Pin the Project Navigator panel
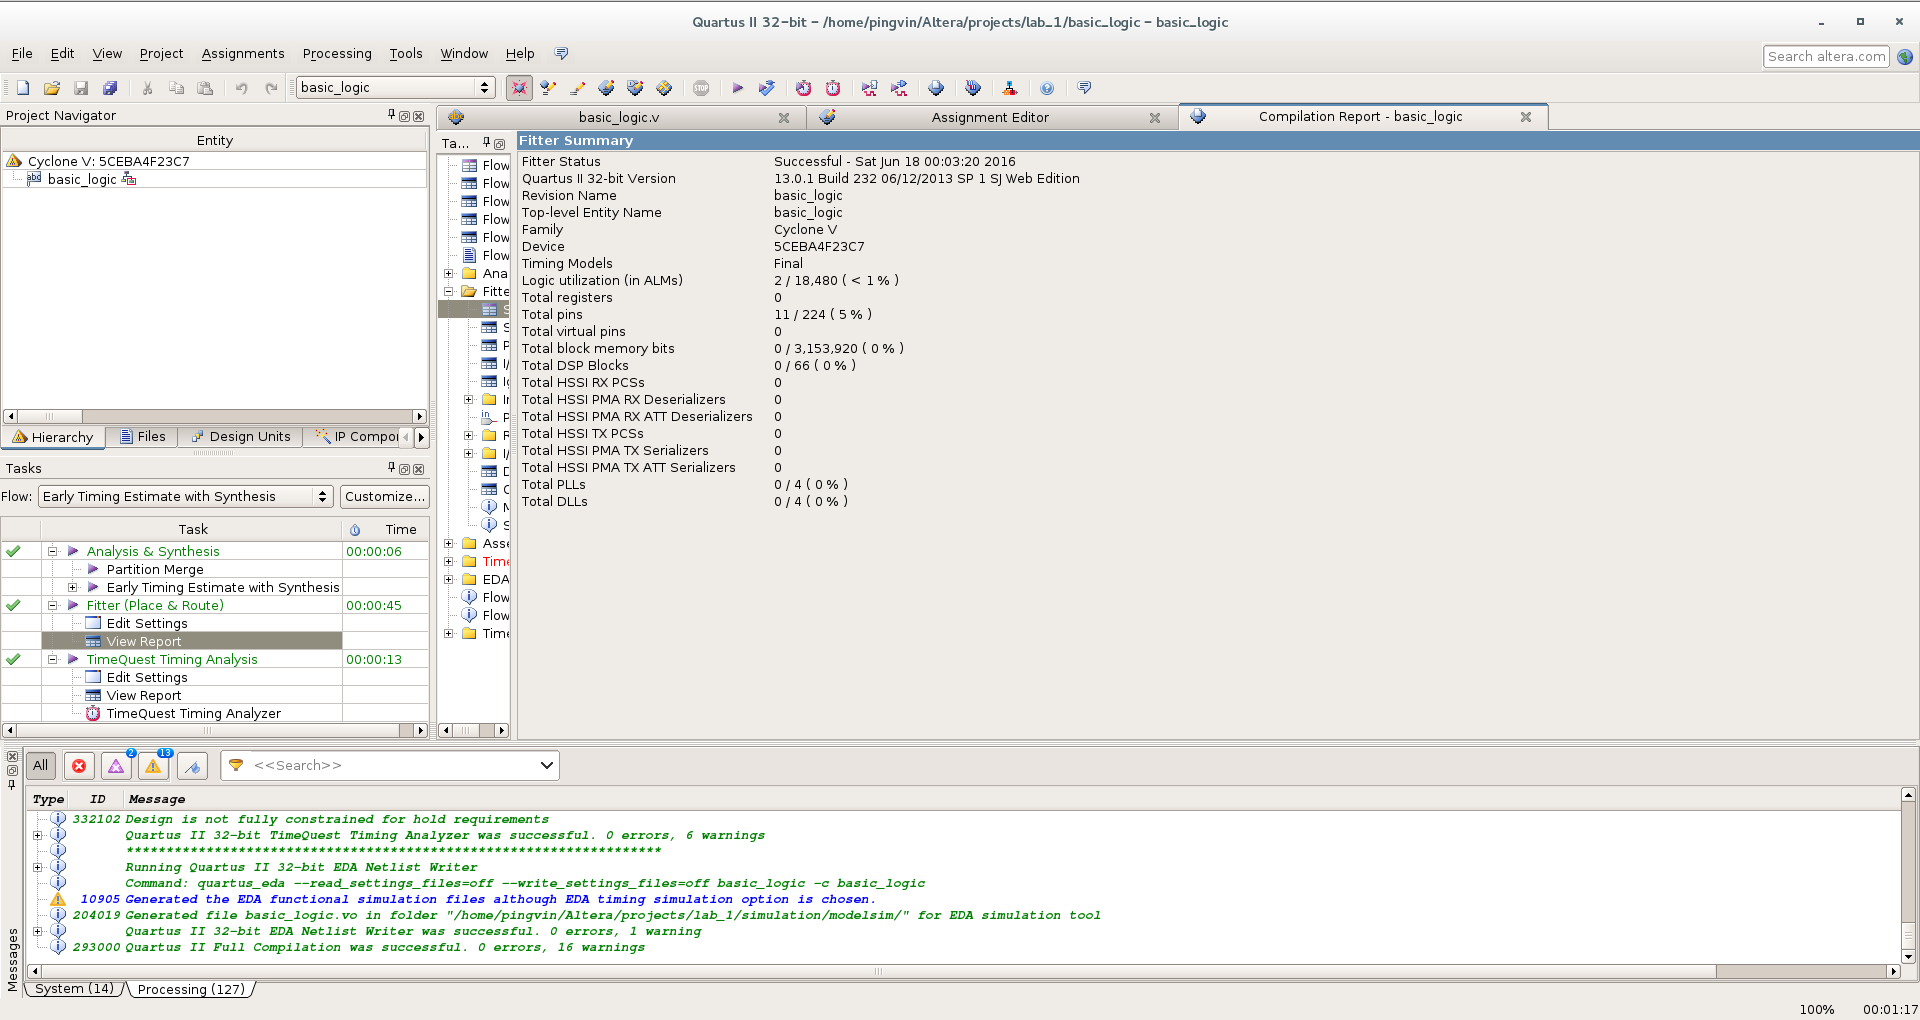1920x1020 pixels. tap(391, 116)
